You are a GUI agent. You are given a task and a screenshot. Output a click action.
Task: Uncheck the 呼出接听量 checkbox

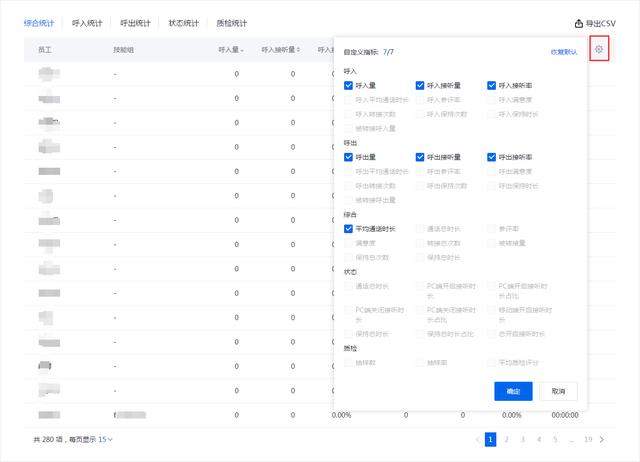(420, 157)
